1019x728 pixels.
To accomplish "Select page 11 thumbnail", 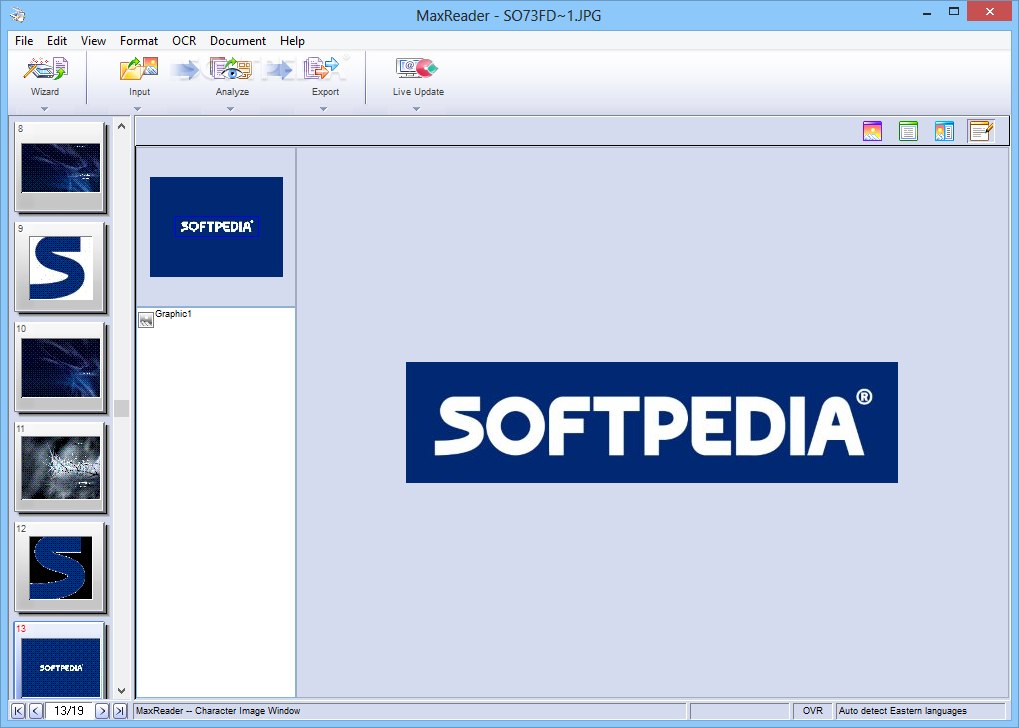I will 60,468.
